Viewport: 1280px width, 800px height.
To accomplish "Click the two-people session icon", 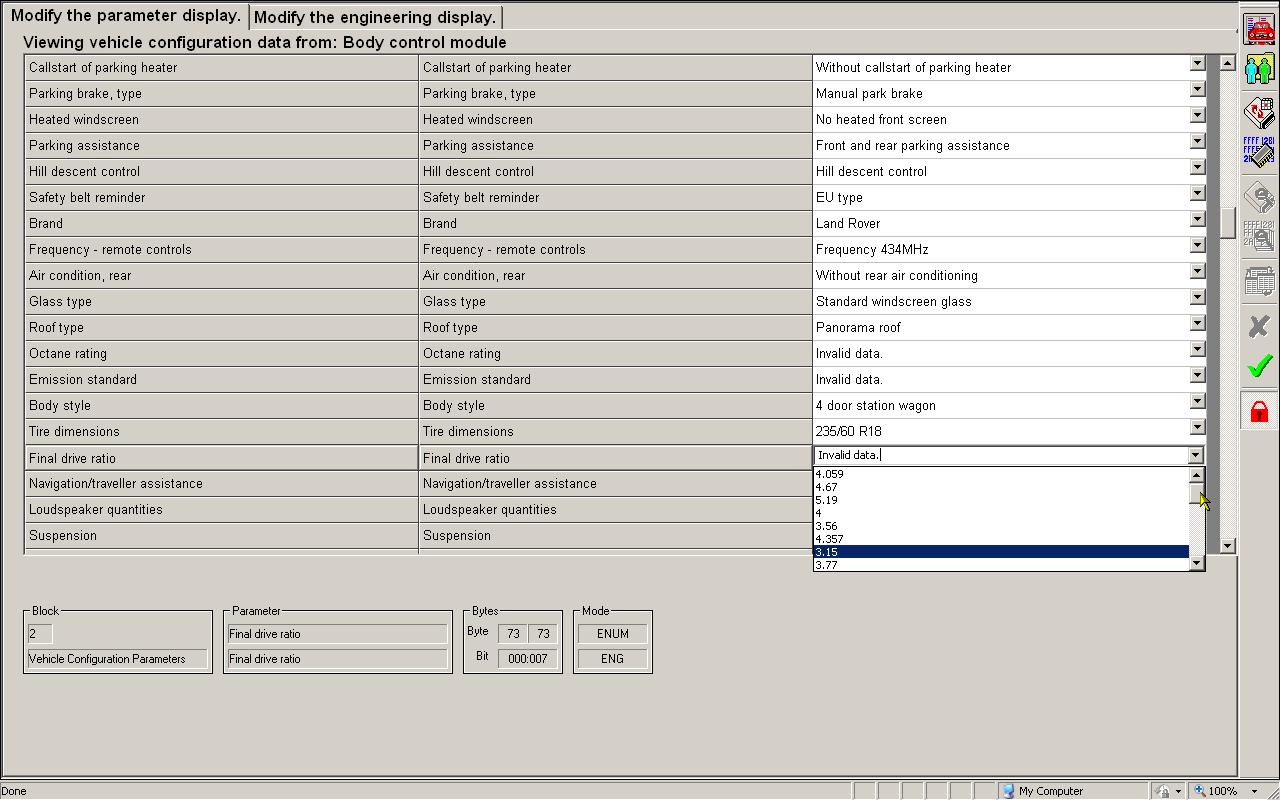I will (1259, 69).
